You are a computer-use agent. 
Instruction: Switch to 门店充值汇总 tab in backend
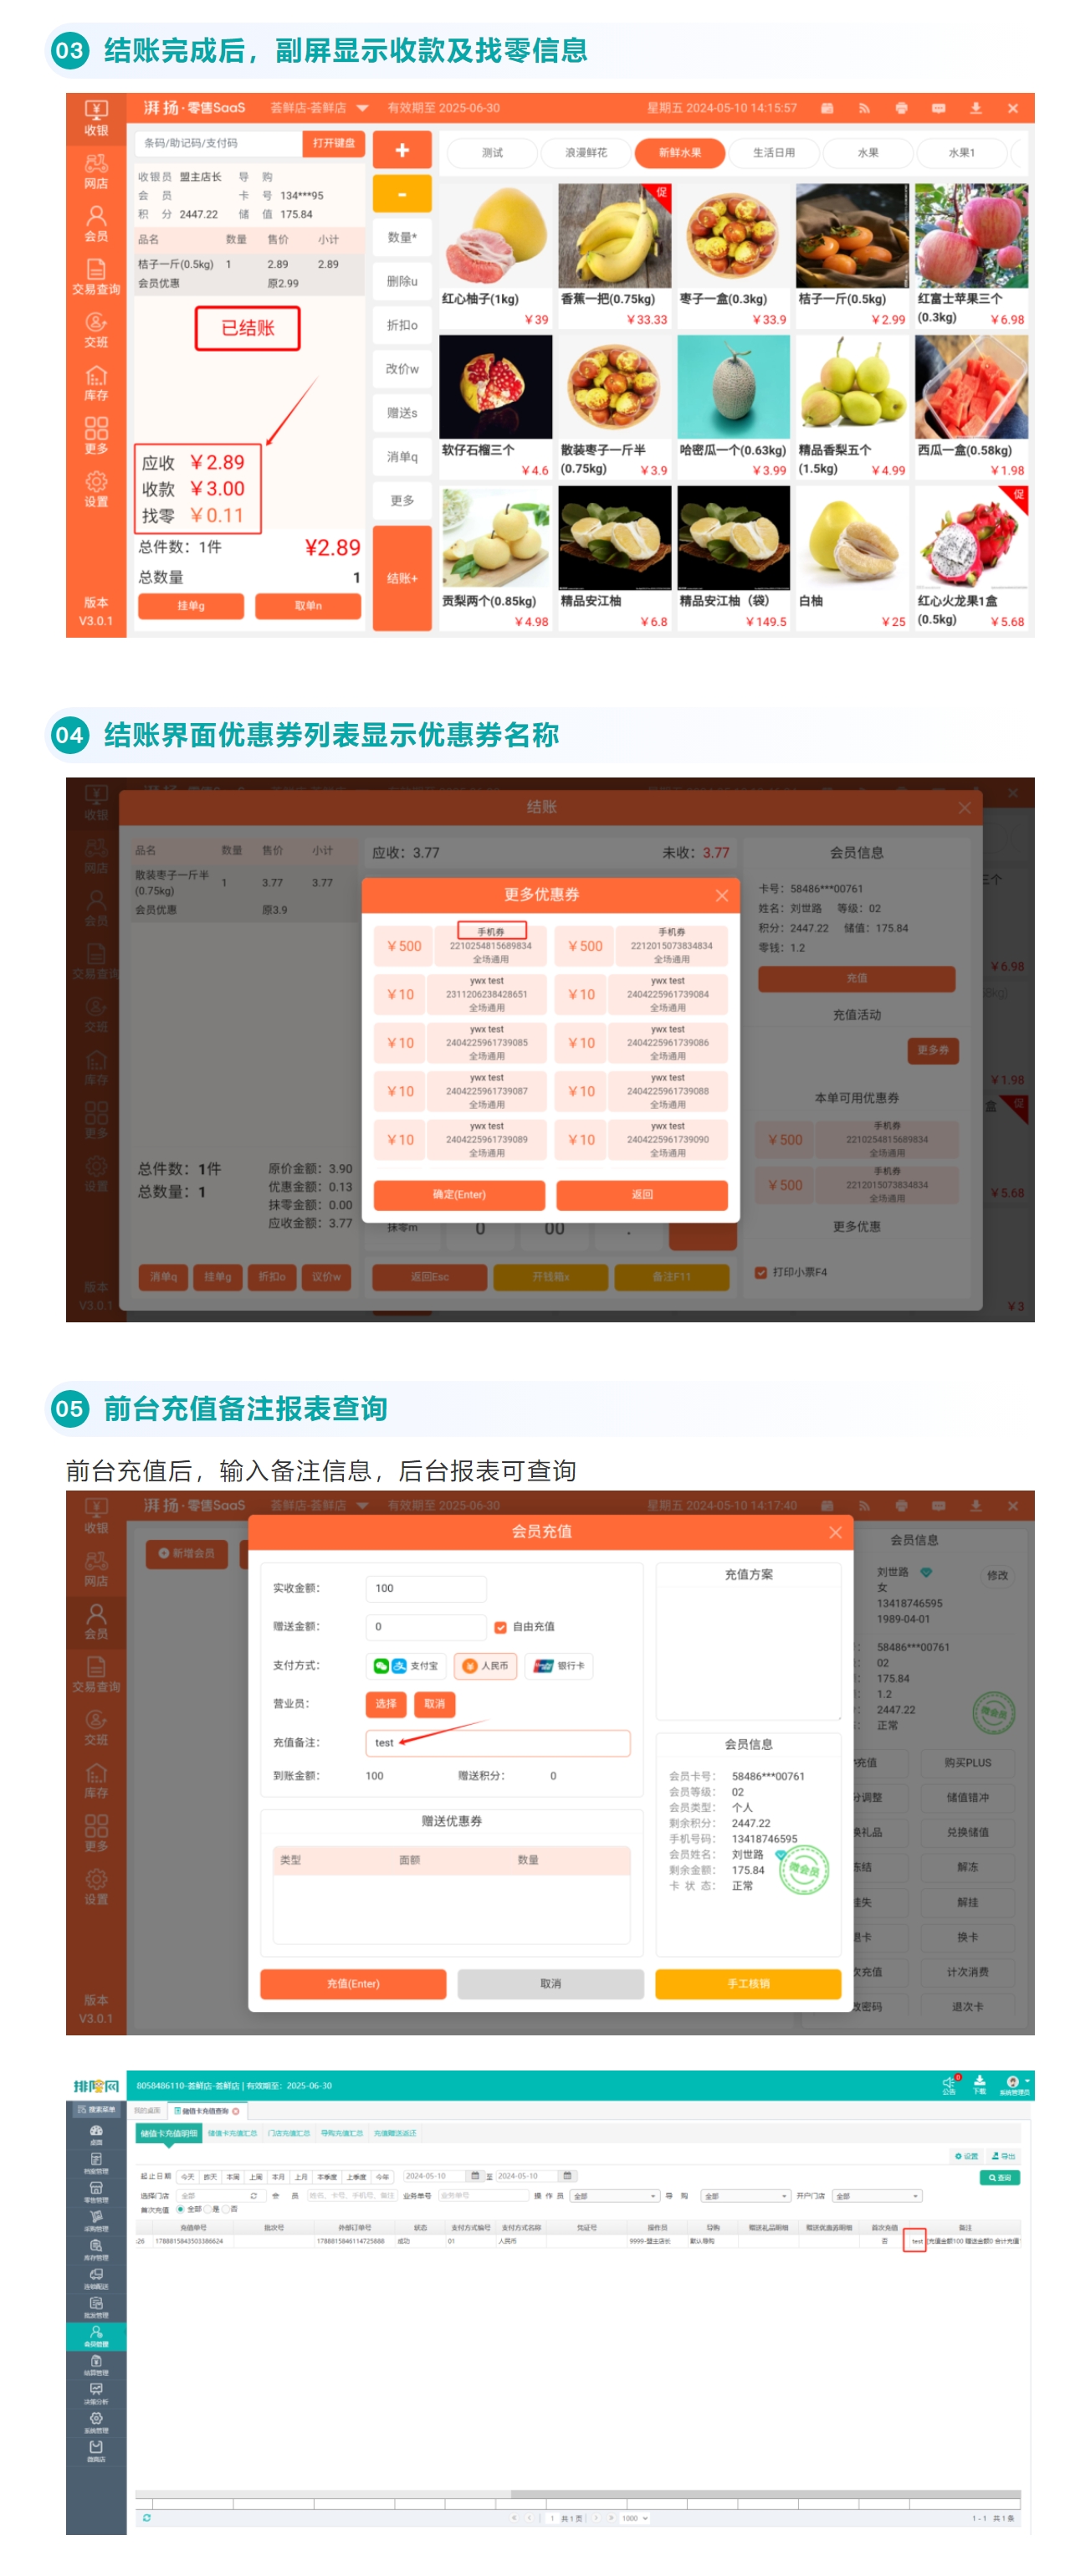tap(288, 2133)
